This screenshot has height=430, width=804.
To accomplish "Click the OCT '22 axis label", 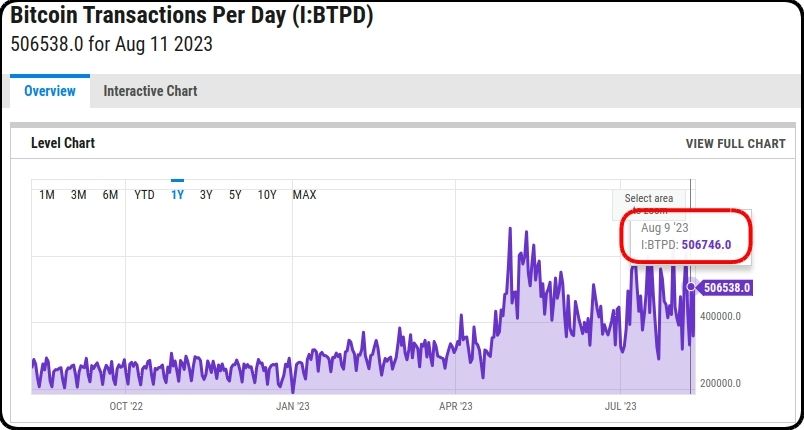I will point(126,406).
